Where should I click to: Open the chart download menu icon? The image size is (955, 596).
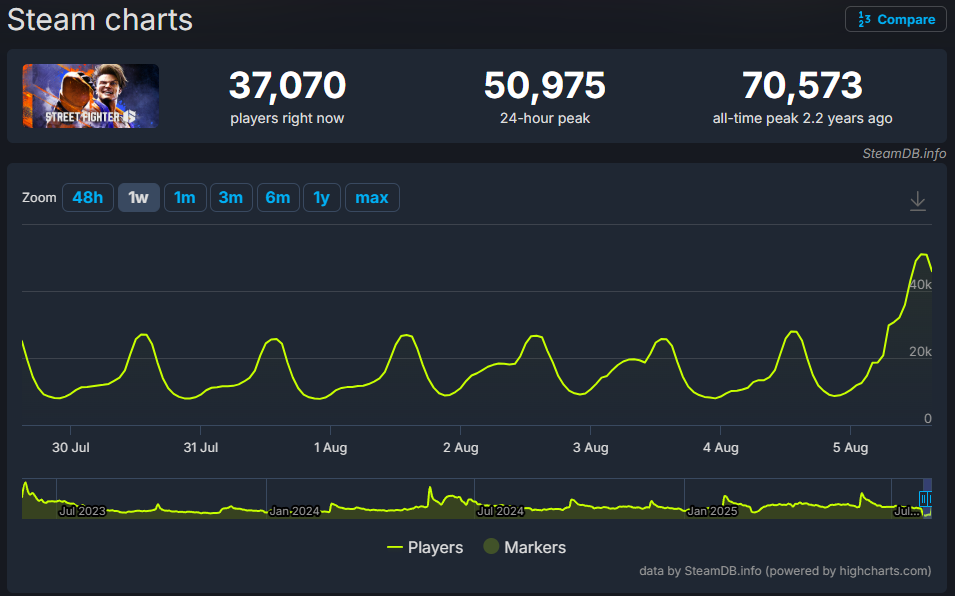[x=917, y=200]
